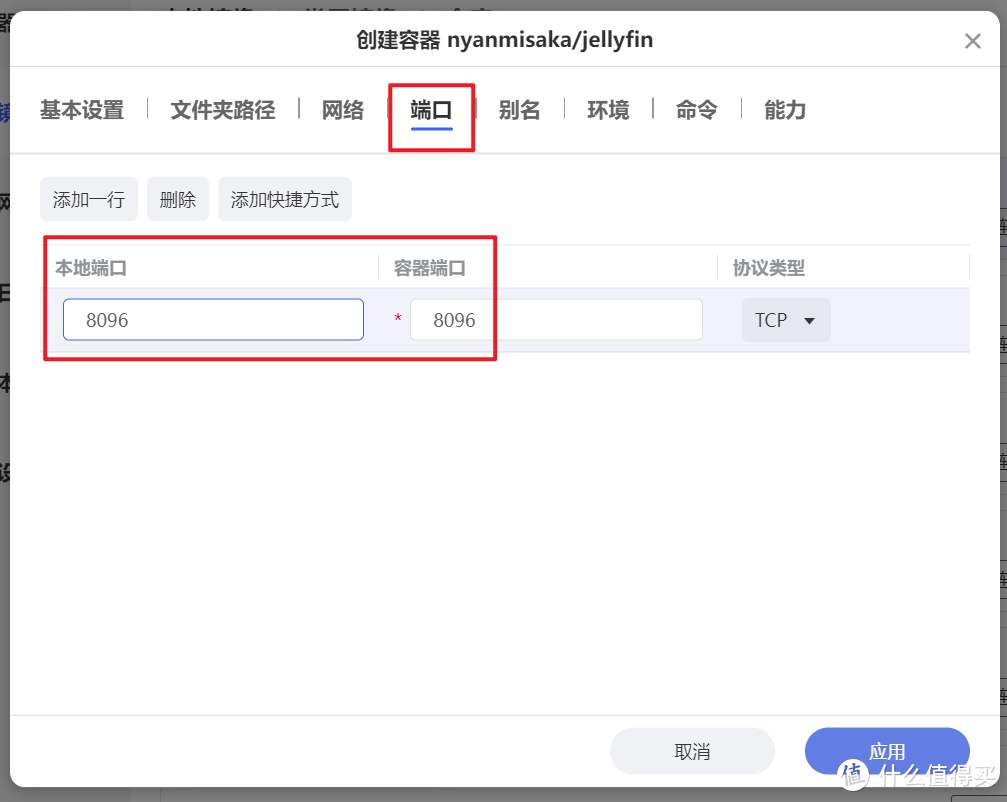
Task: Switch to the 环境 tab
Action: click(607, 110)
